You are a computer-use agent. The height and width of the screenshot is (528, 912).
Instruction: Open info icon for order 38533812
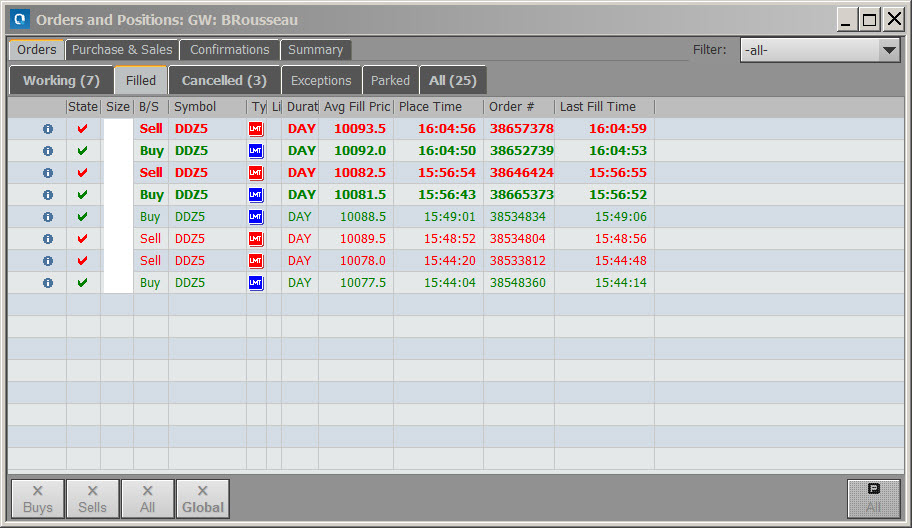pyautogui.click(x=48, y=261)
